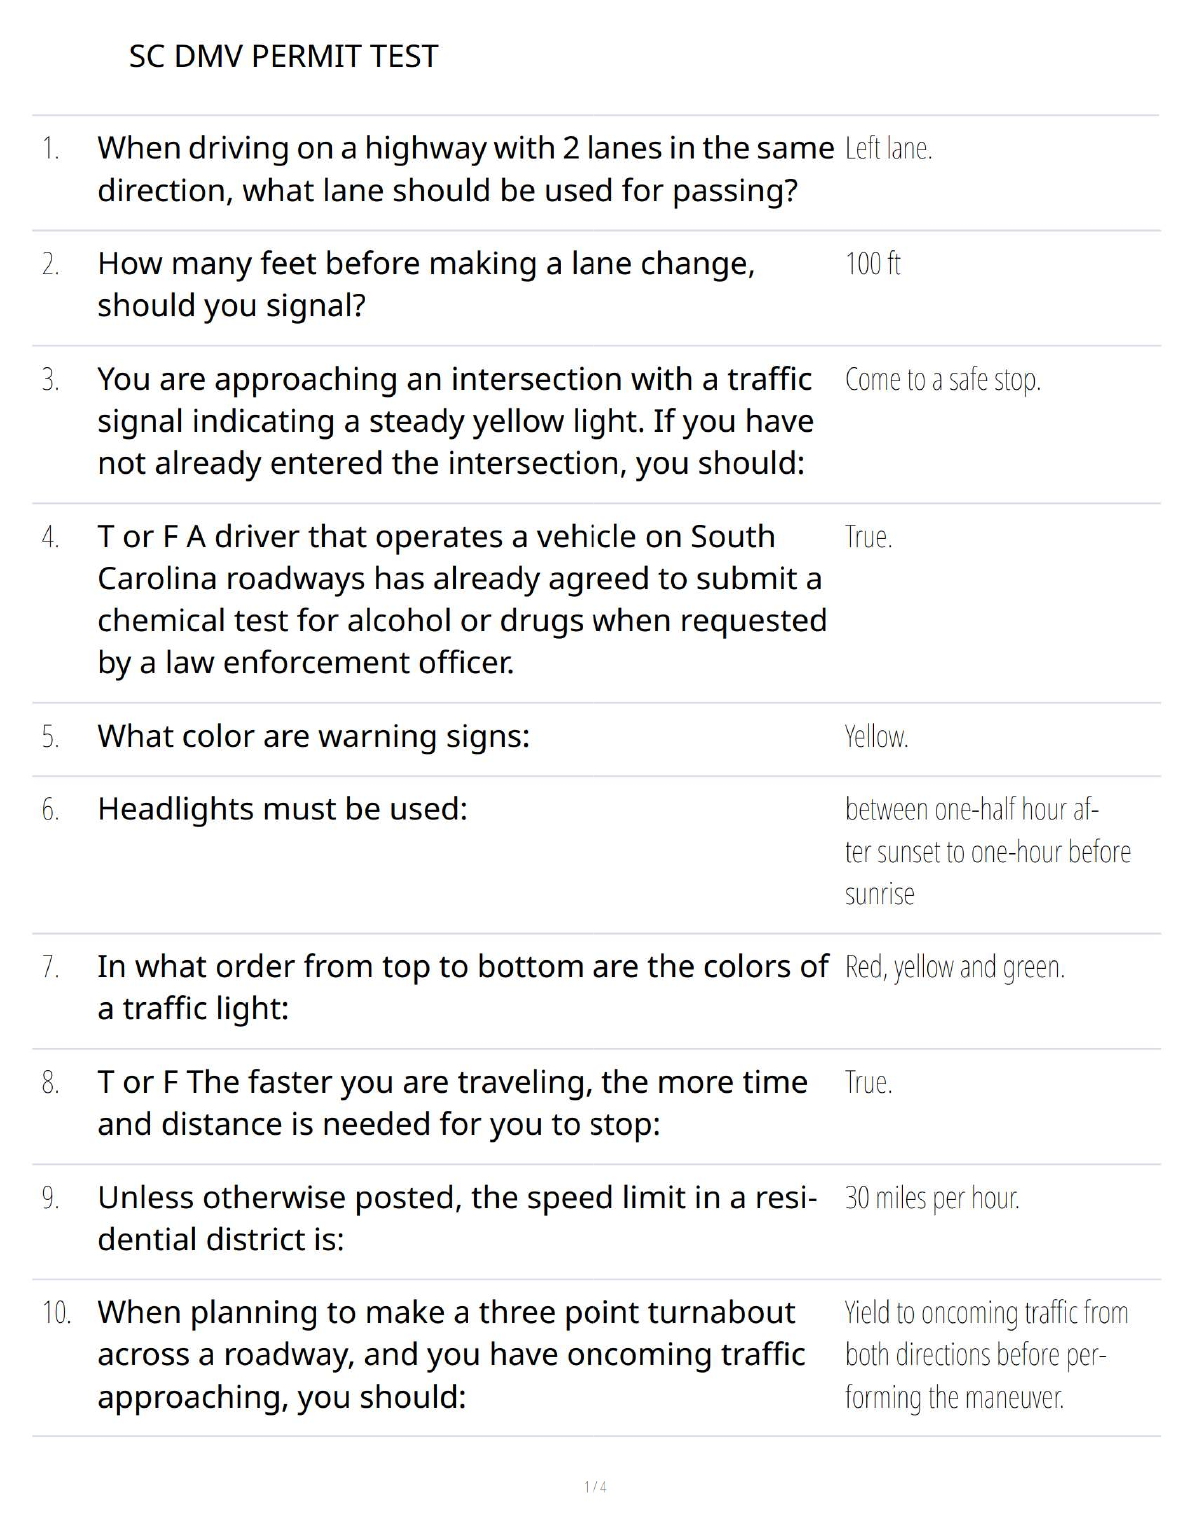Screen dimensions: 1190x1540
Task: Click the page indicator '1 / 4'
Action: [x=595, y=1487]
